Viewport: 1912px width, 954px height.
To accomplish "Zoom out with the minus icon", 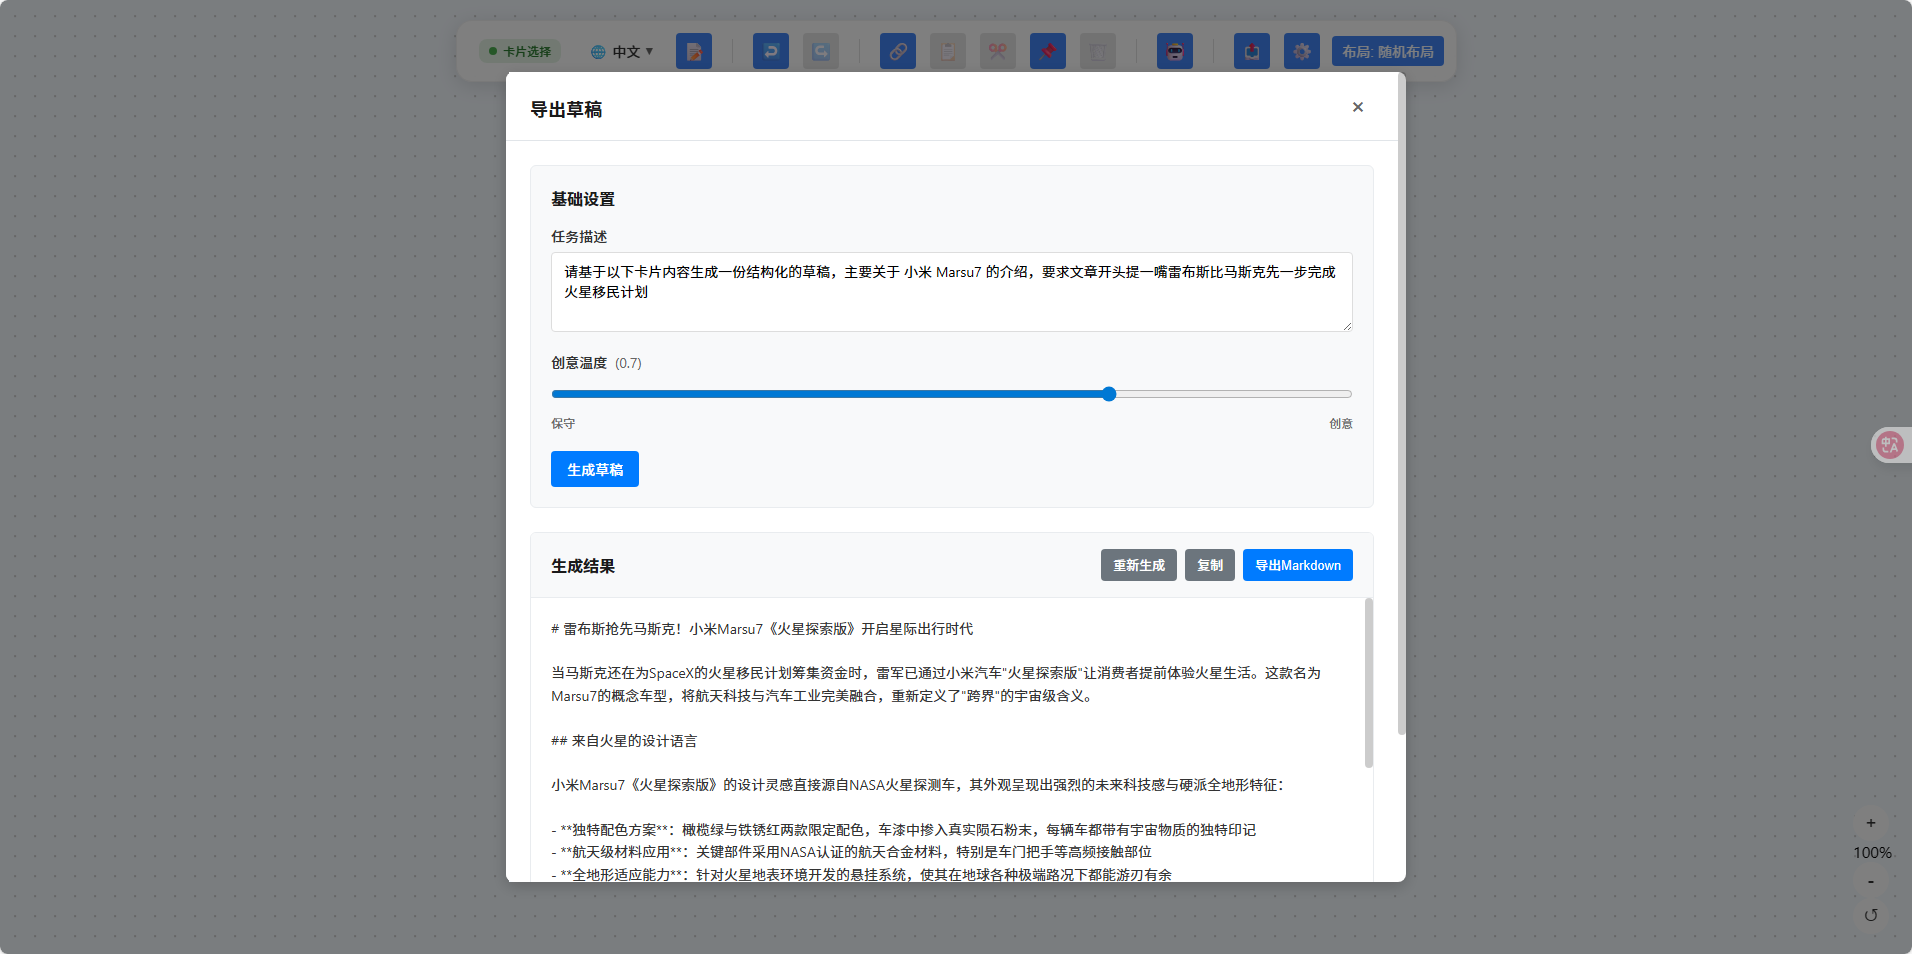I will pyautogui.click(x=1871, y=882).
